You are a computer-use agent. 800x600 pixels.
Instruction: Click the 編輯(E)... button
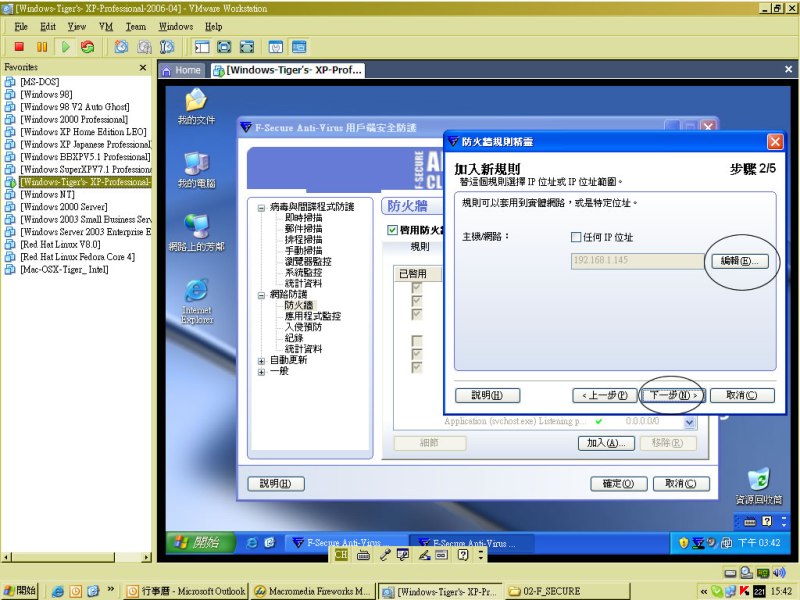coord(739,261)
